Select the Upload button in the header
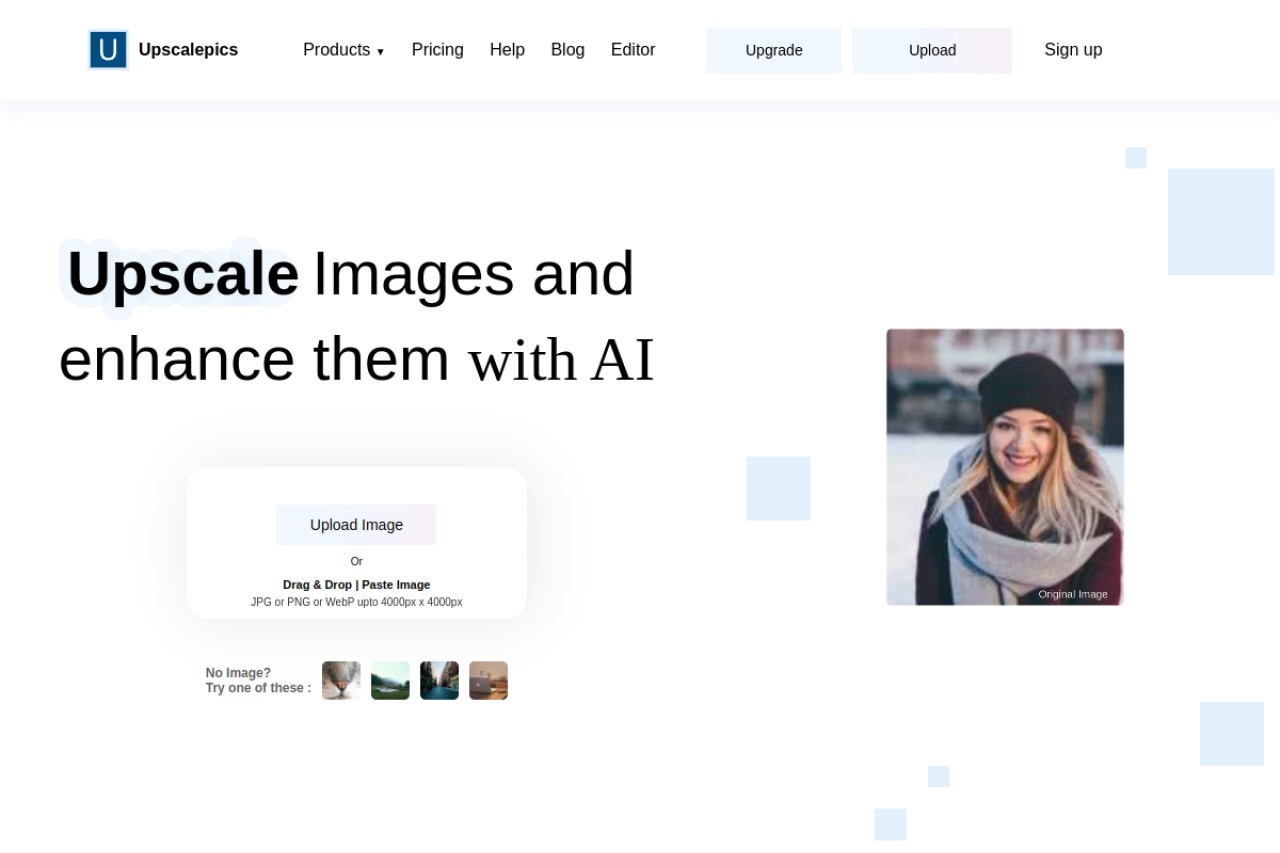 point(932,50)
